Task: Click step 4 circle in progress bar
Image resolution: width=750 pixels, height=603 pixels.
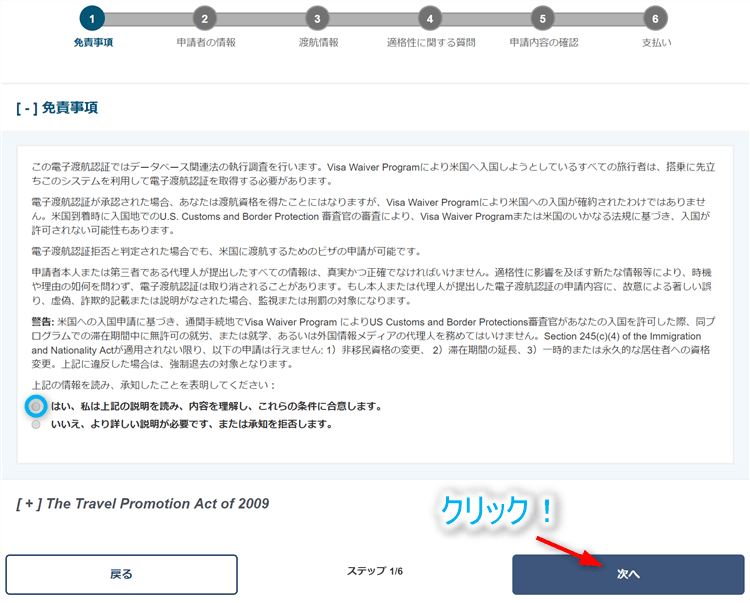Action: 430,18
